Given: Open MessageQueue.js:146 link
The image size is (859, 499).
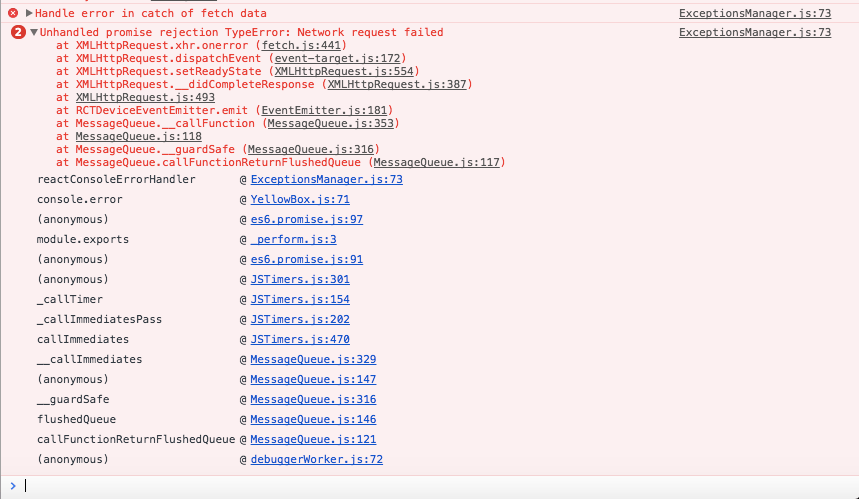Looking at the screenshot, I should [x=313, y=419].
